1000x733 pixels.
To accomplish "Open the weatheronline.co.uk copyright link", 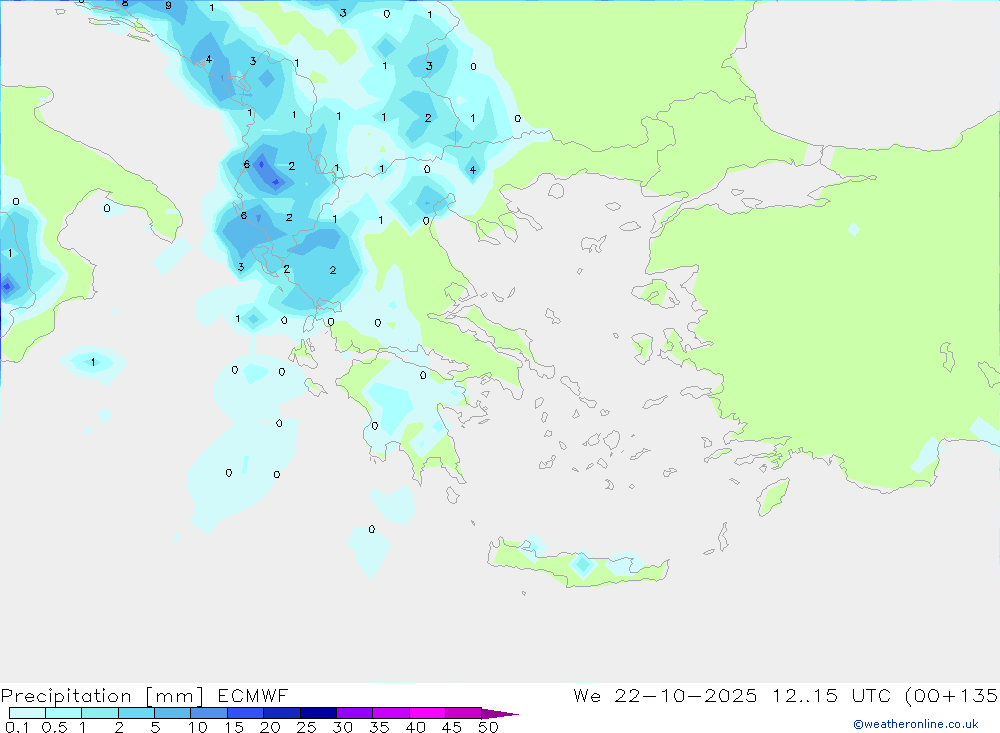I will pyautogui.click(x=916, y=724).
